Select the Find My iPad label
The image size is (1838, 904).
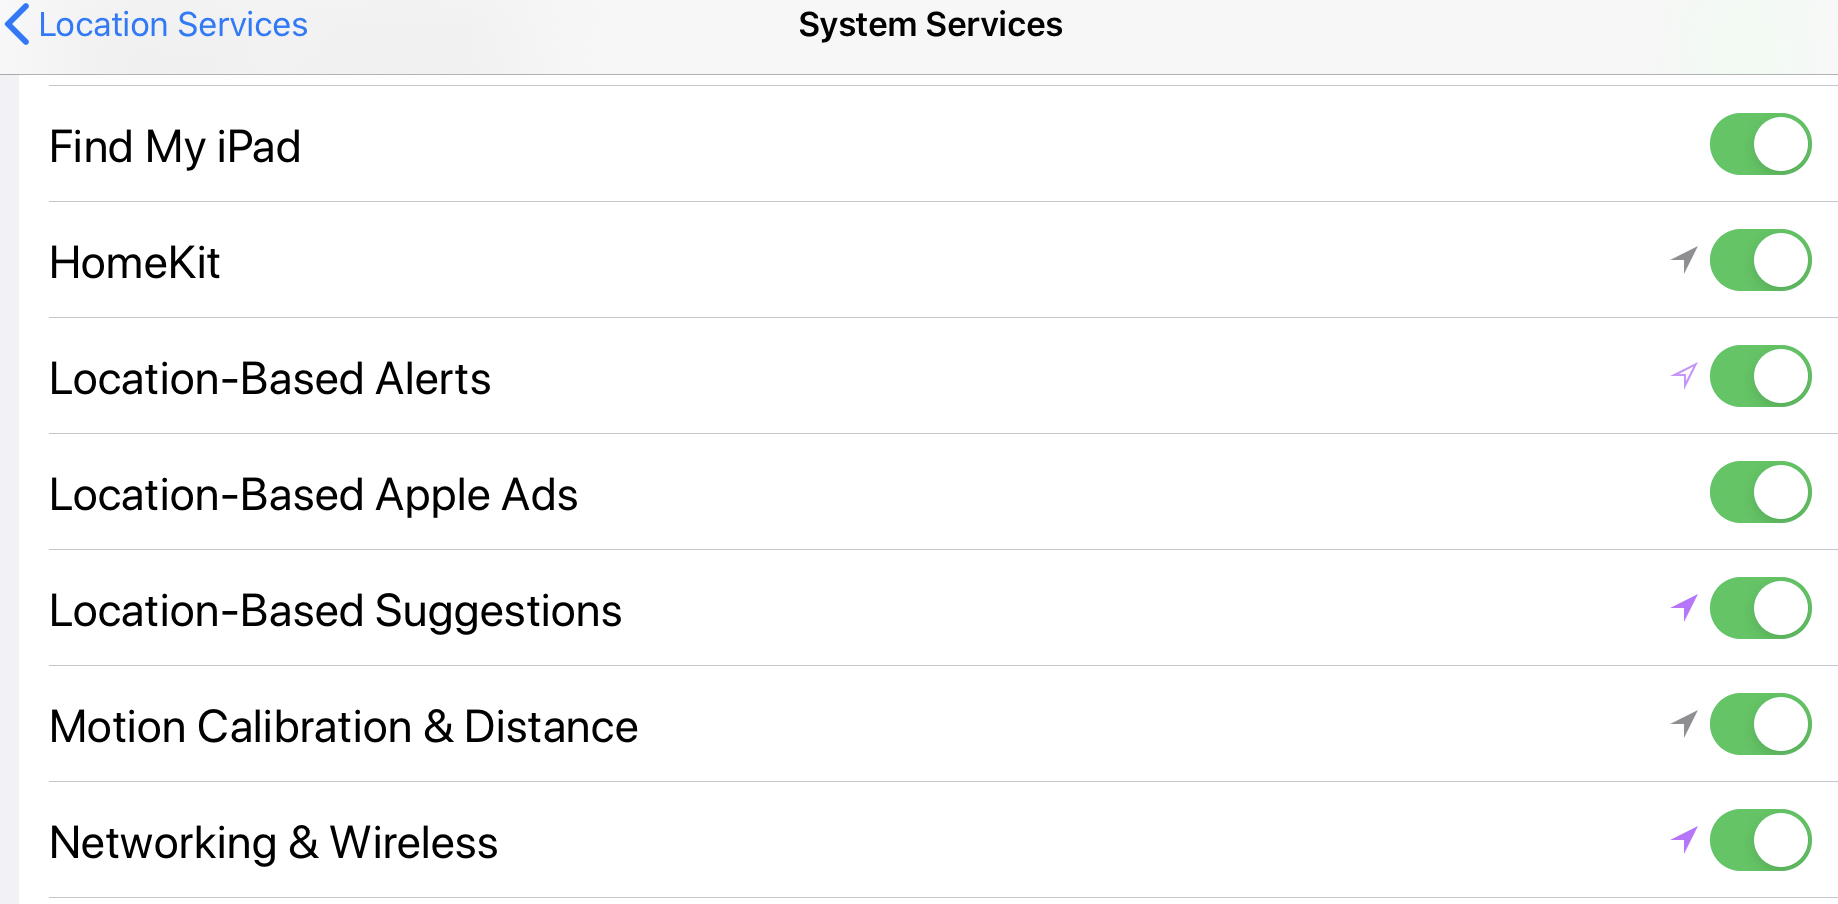[x=175, y=147]
